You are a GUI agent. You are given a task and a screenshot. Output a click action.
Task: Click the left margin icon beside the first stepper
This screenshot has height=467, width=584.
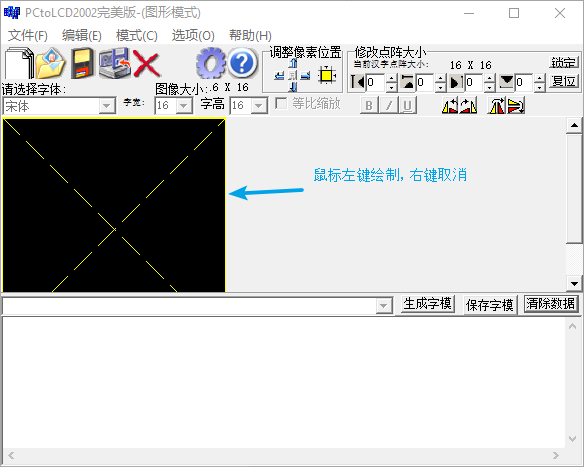(358, 82)
